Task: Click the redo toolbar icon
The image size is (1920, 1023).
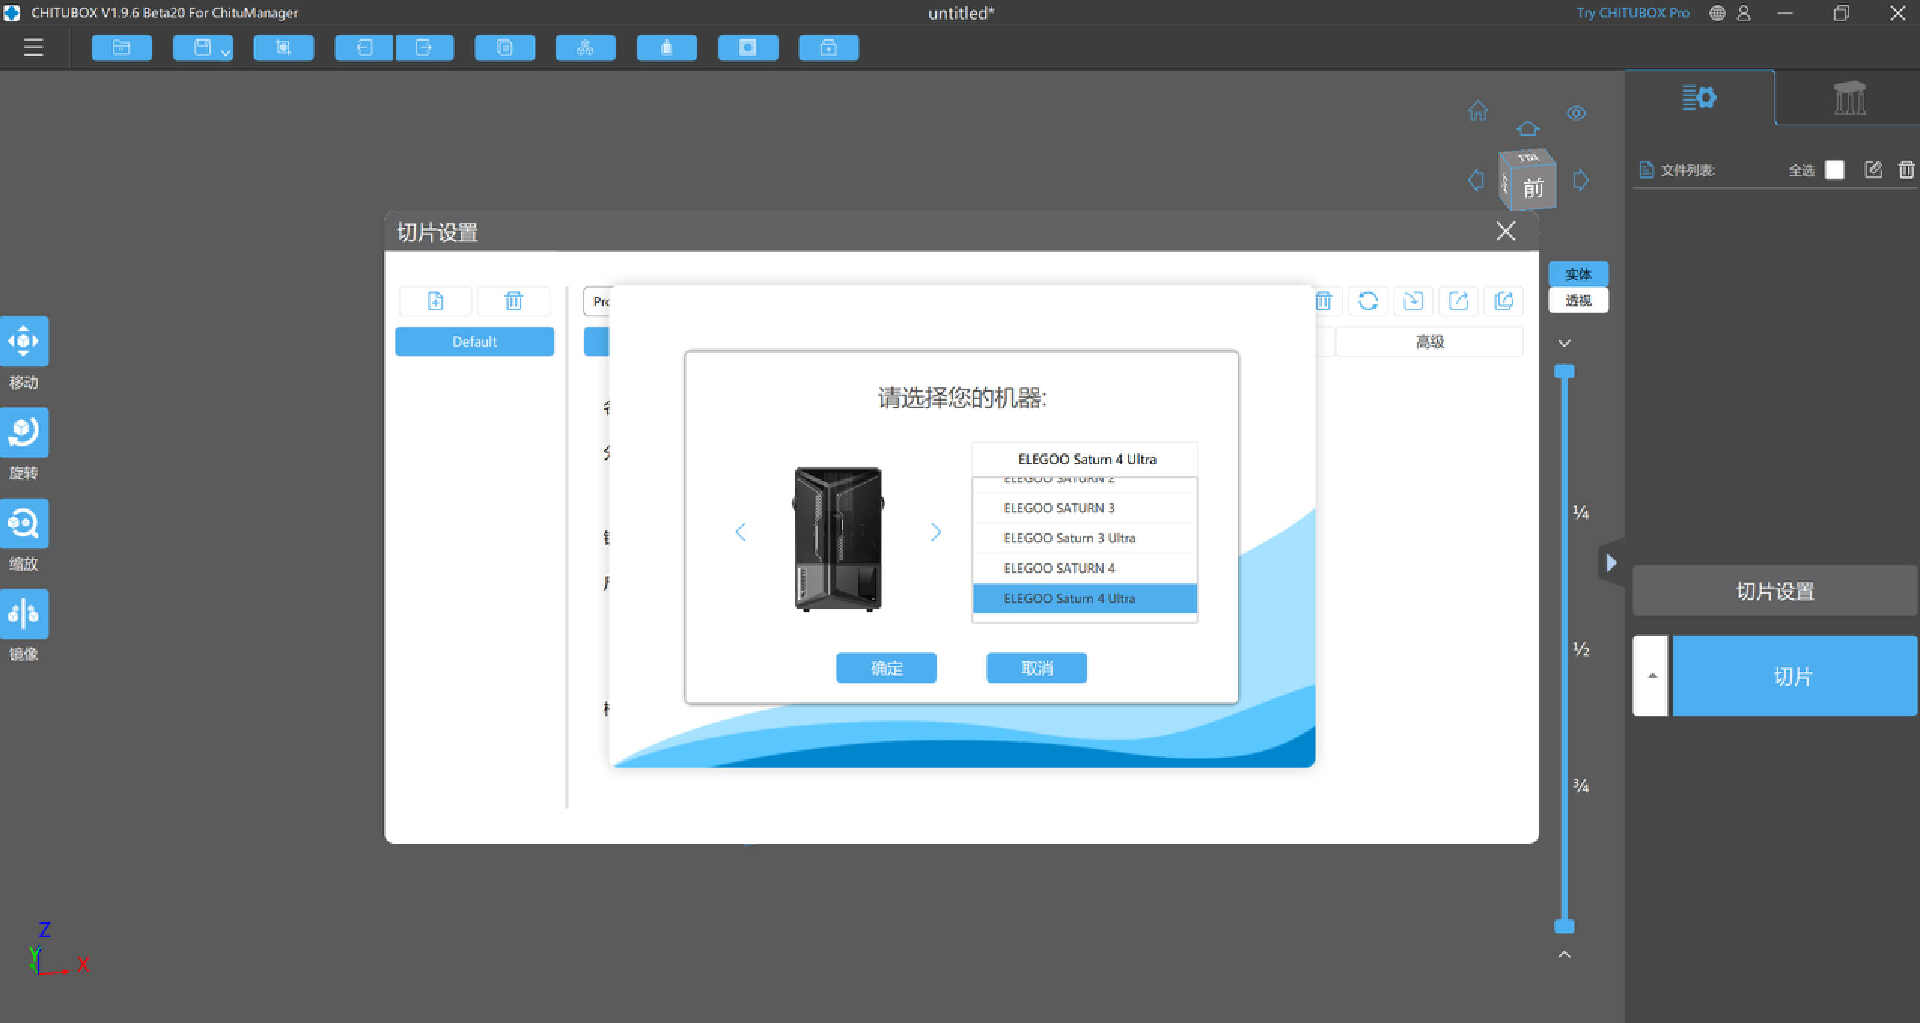Action: tap(424, 48)
